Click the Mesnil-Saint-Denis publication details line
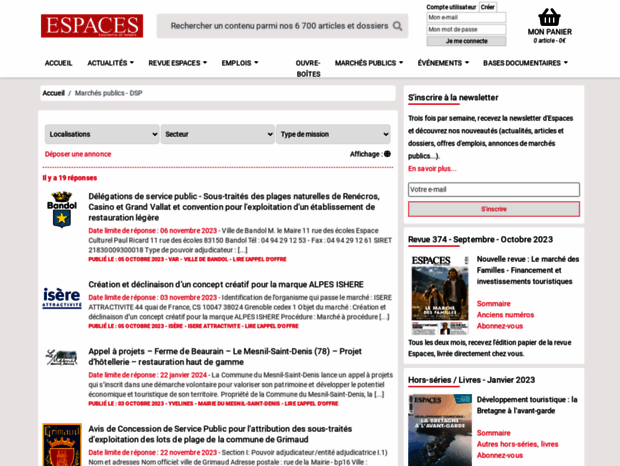 213,404
